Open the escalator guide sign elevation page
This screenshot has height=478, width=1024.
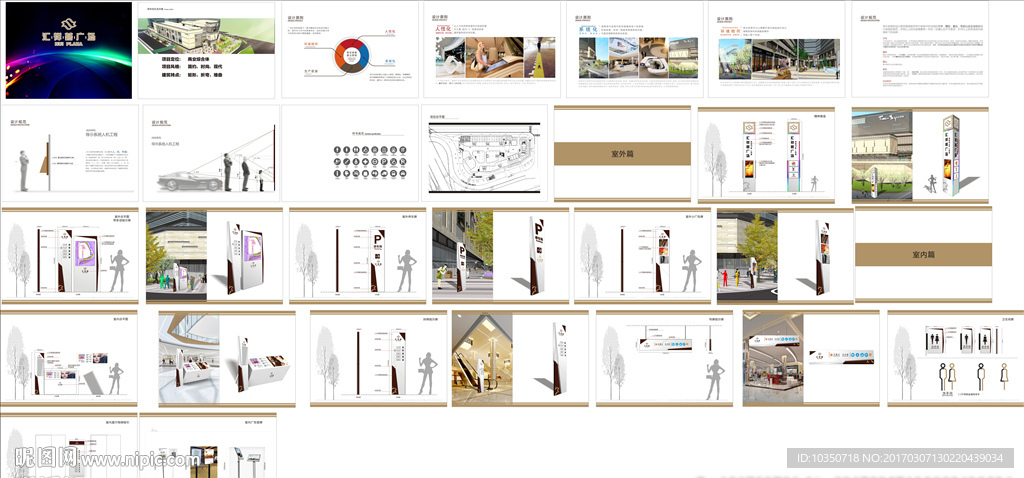pos(379,358)
